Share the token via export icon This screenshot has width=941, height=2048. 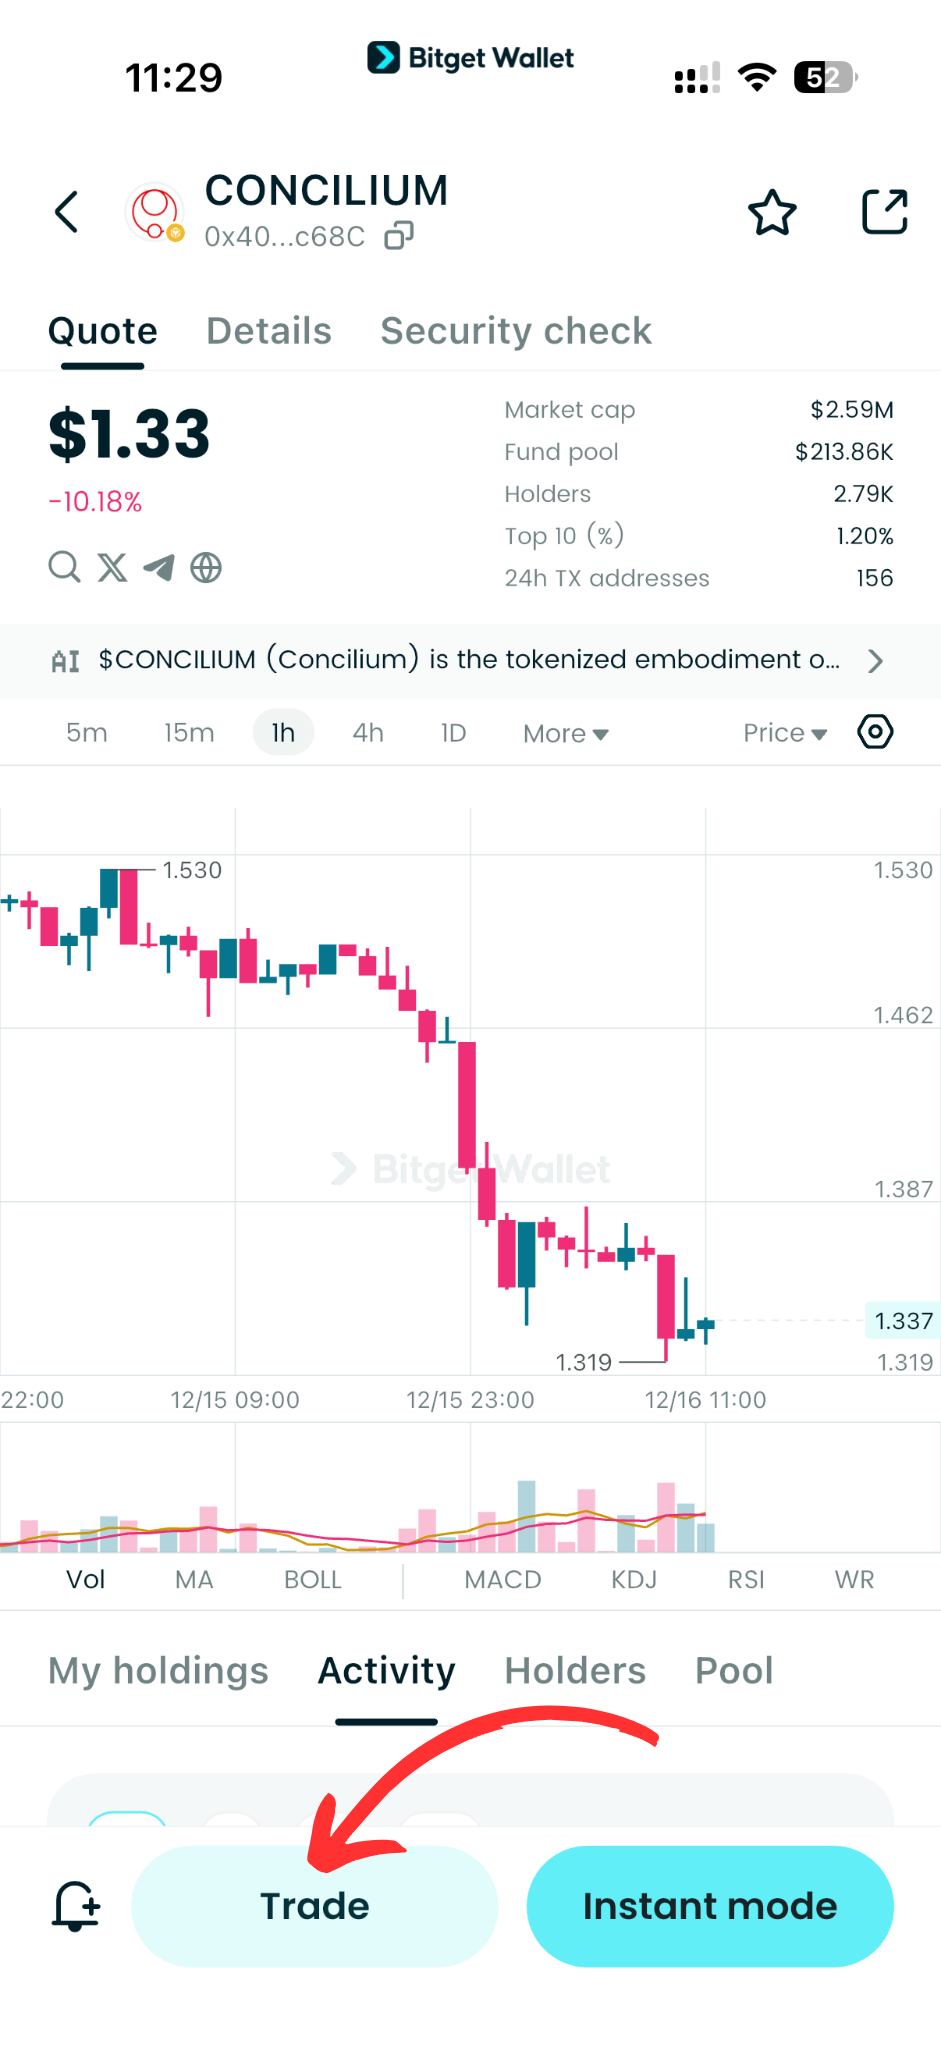[884, 211]
